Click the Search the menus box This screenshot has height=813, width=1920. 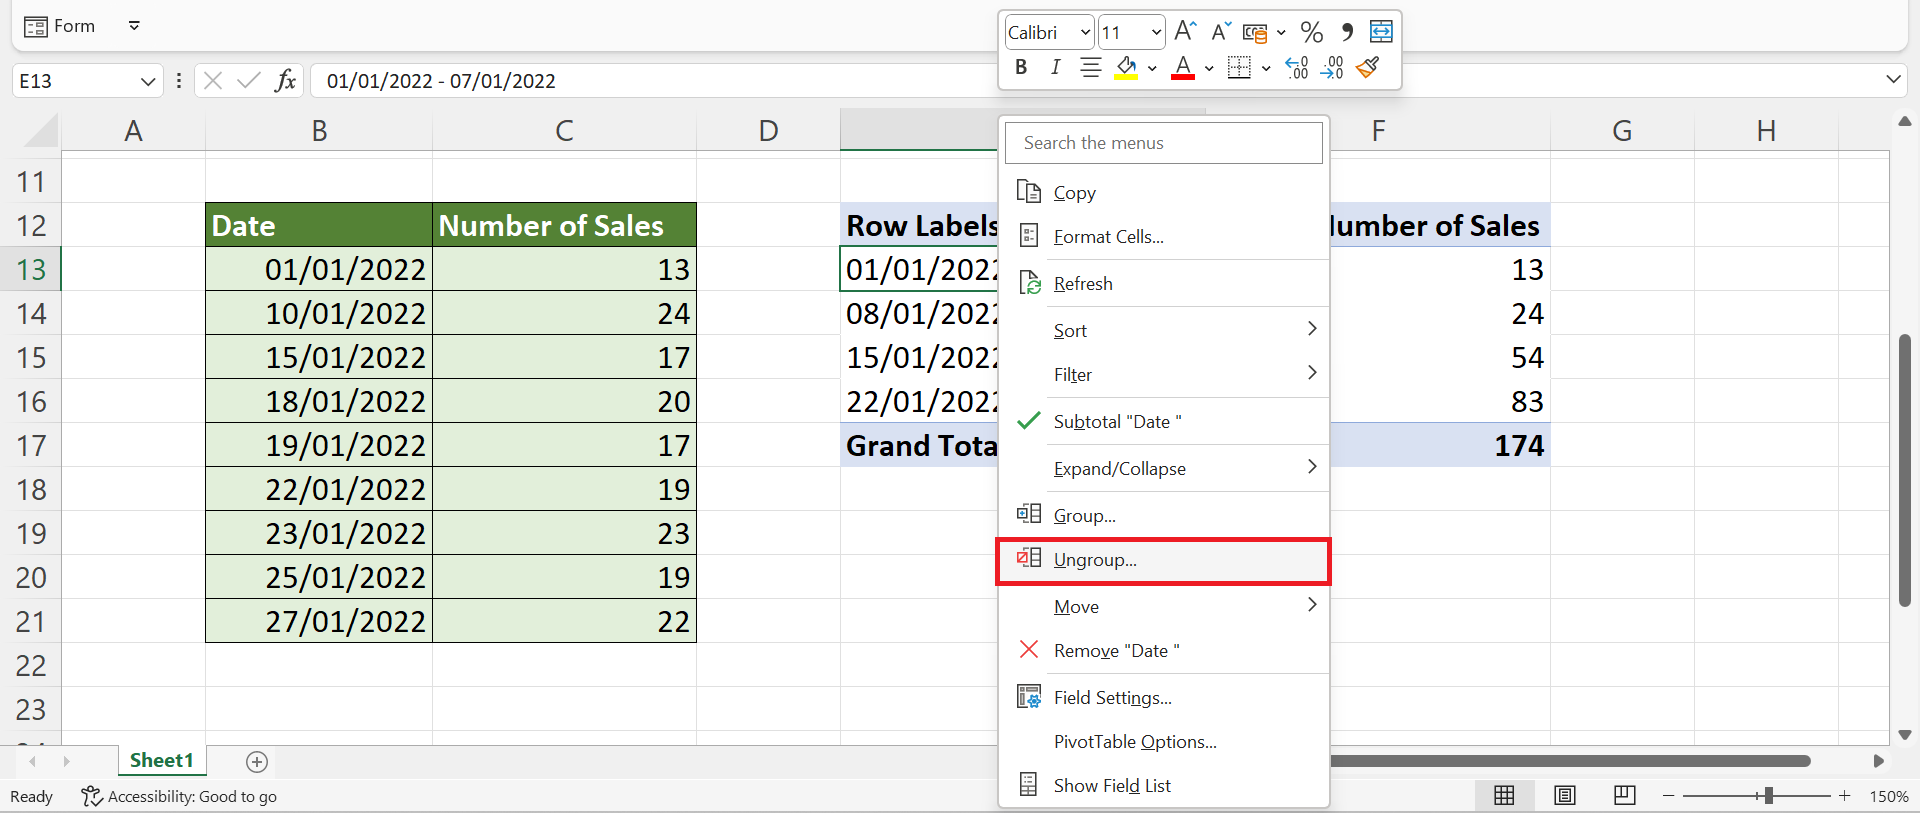pyautogui.click(x=1163, y=143)
